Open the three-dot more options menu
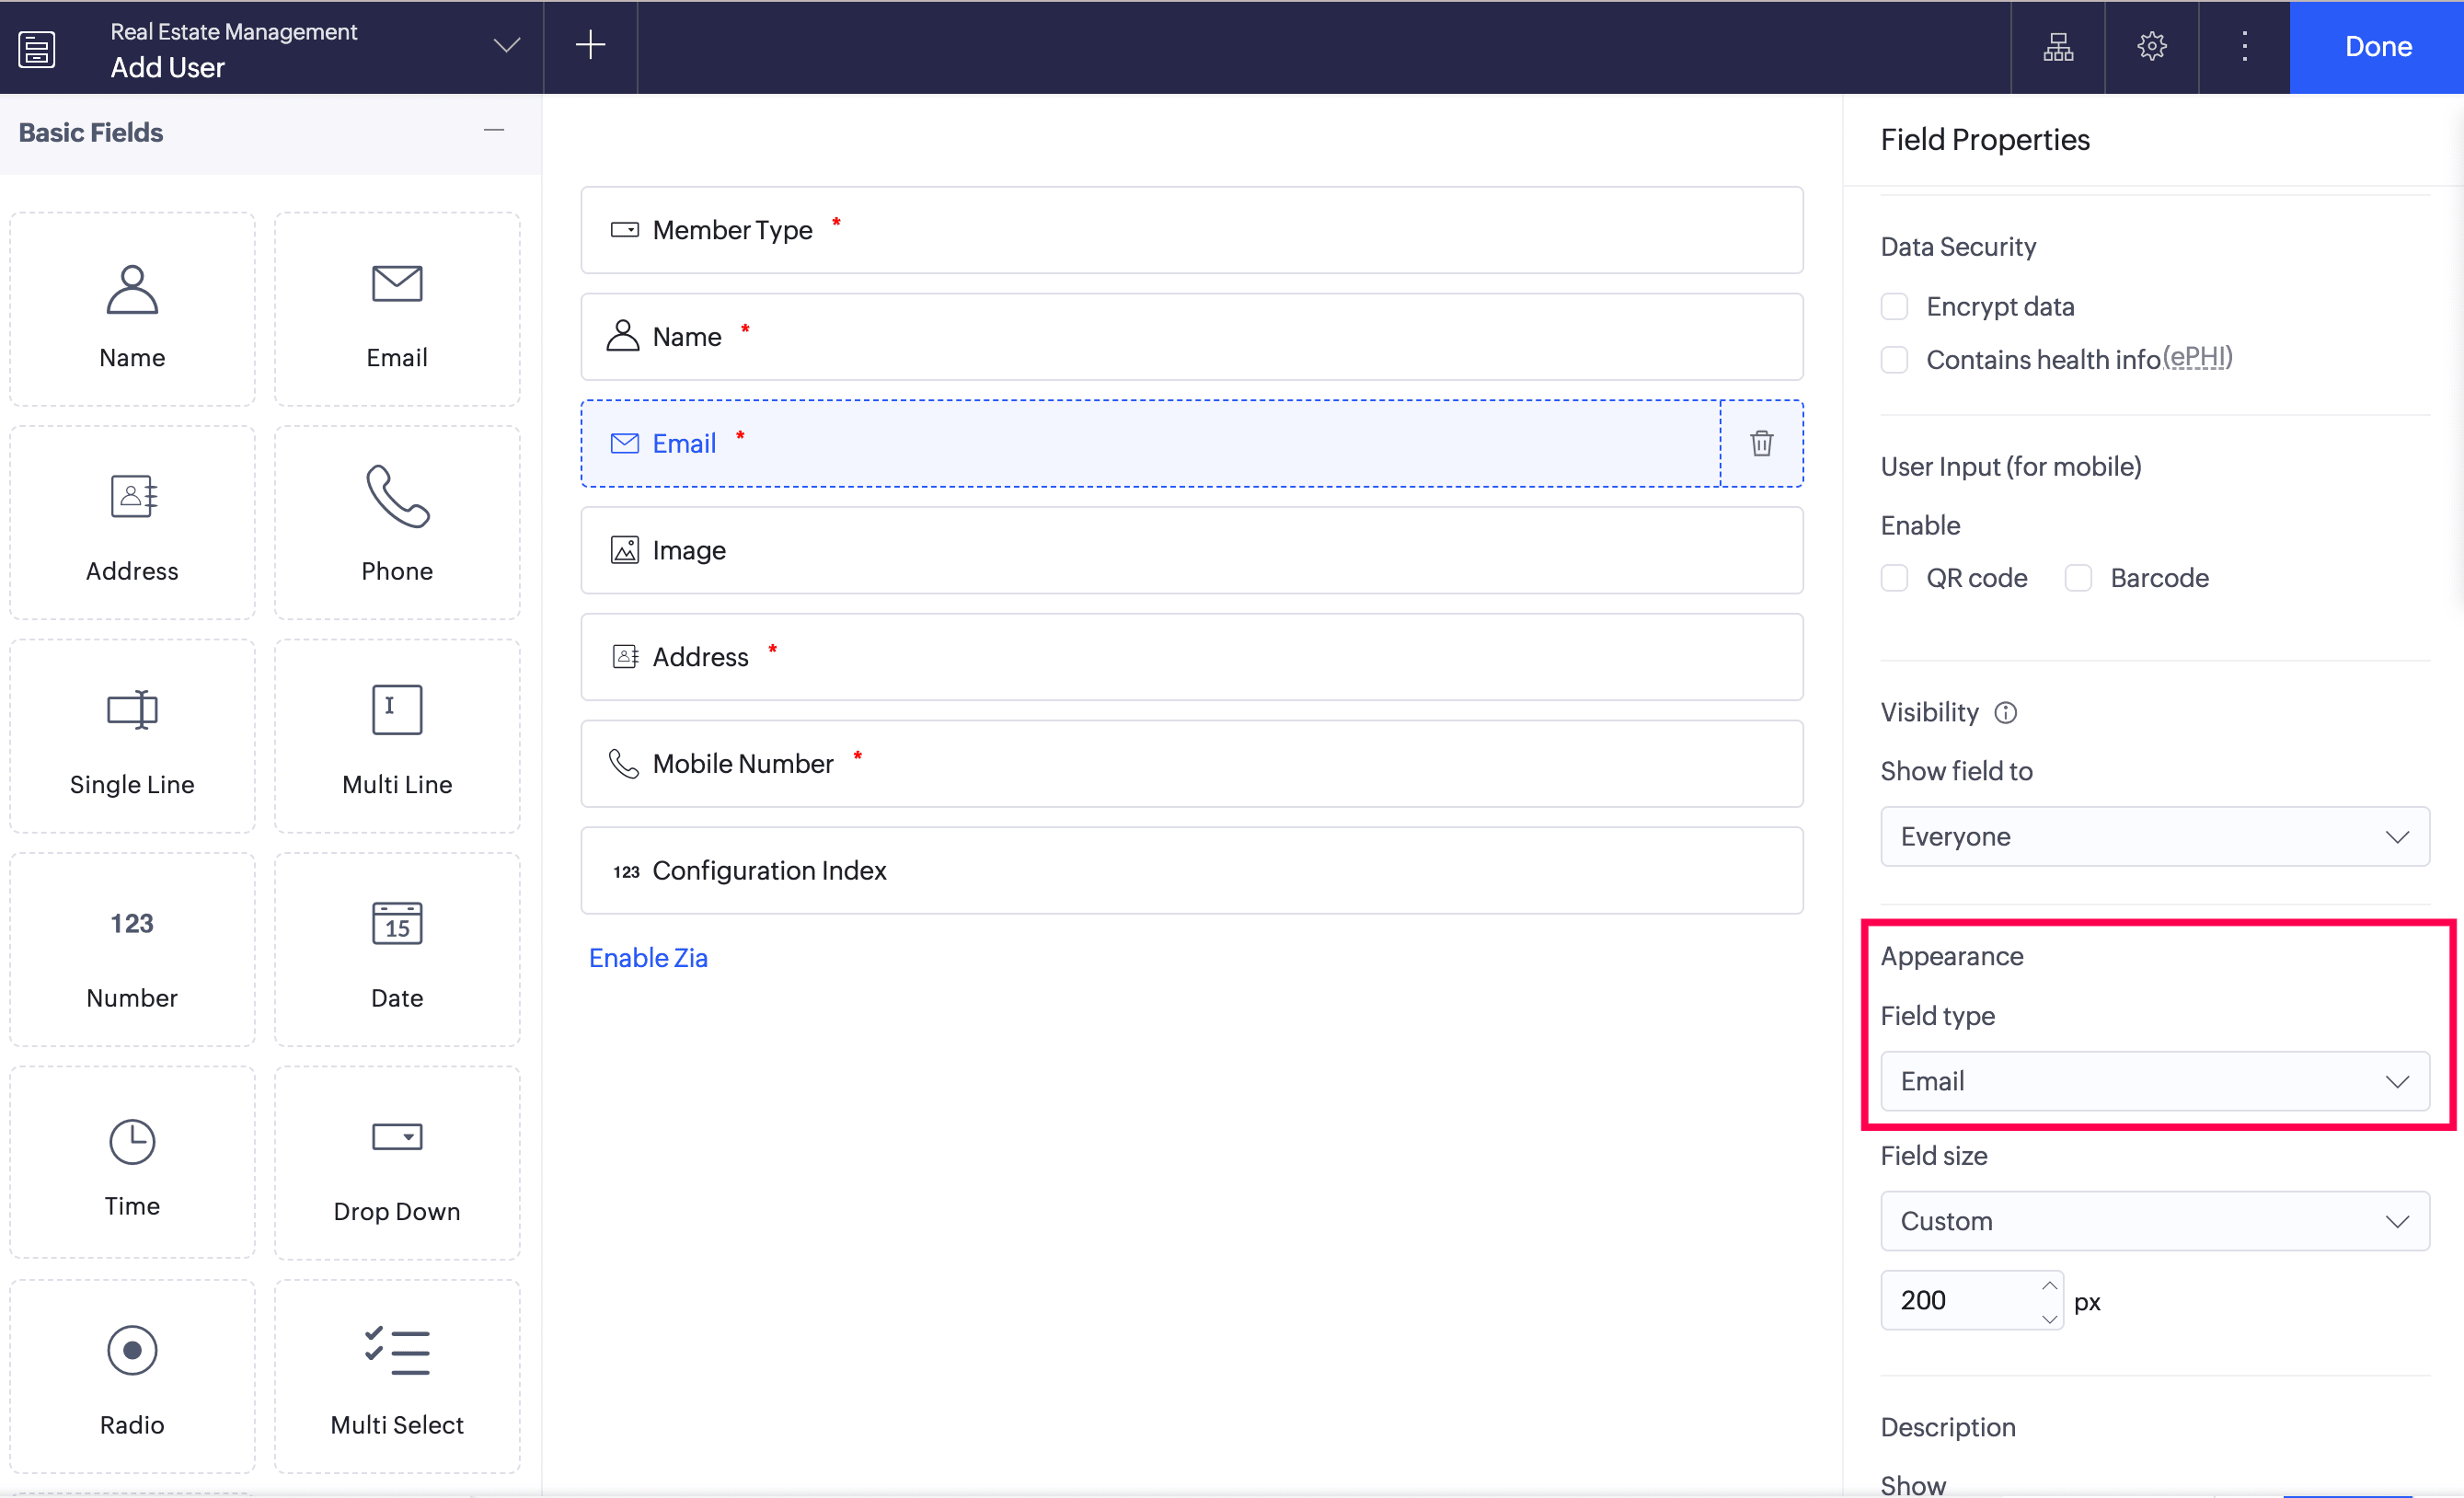This screenshot has height=1498, width=2464. coord(2244,46)
